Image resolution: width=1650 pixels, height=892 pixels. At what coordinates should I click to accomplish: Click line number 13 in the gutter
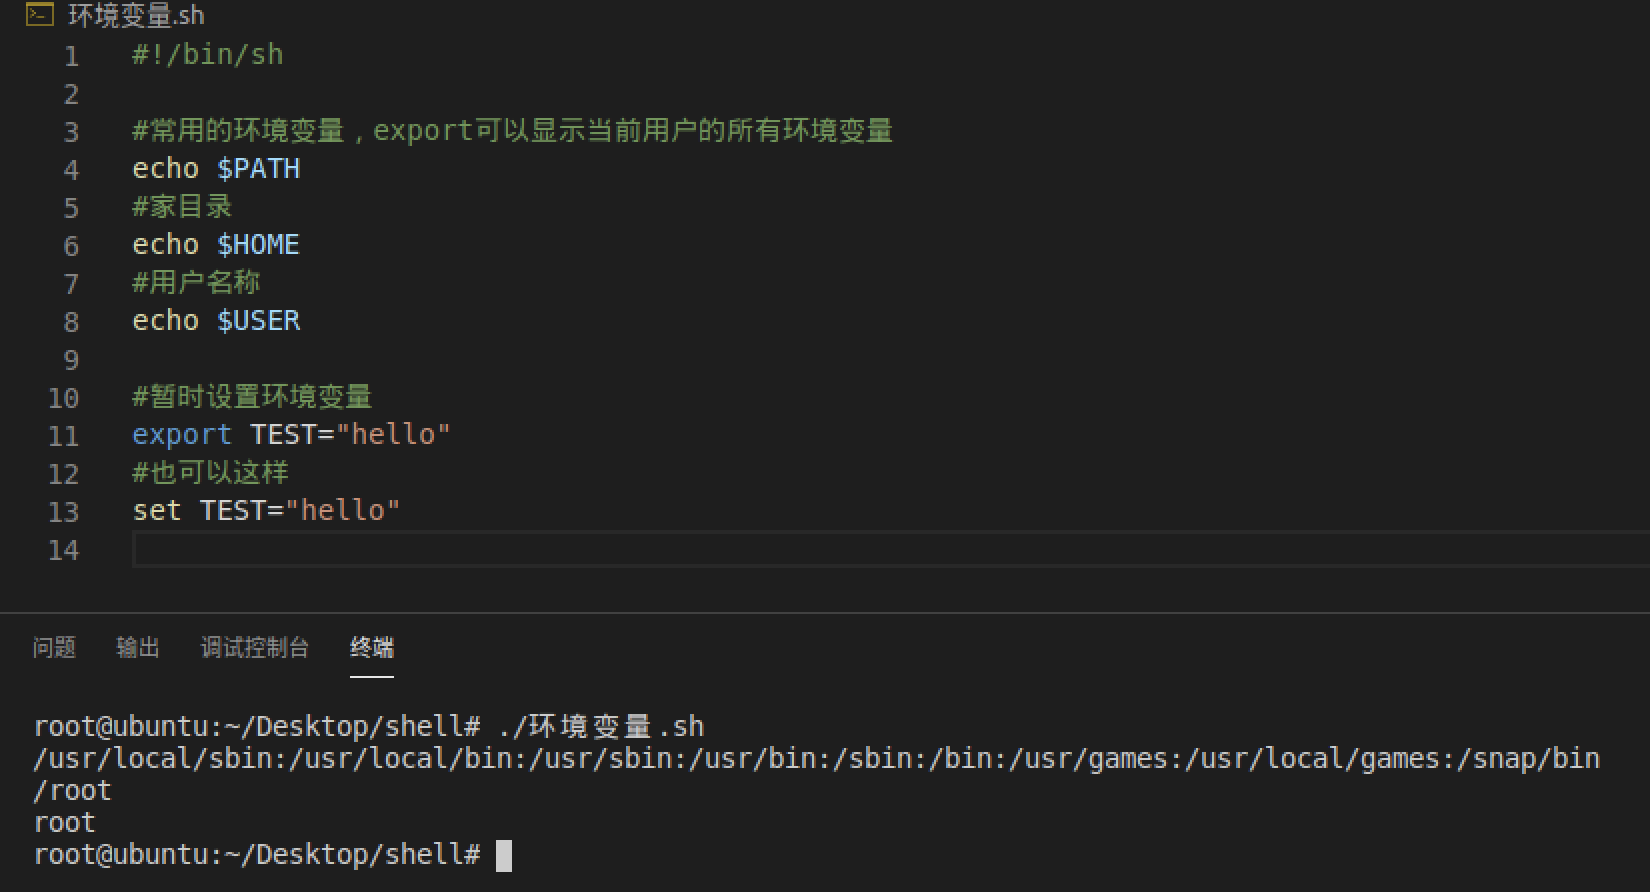pos(63,512)
